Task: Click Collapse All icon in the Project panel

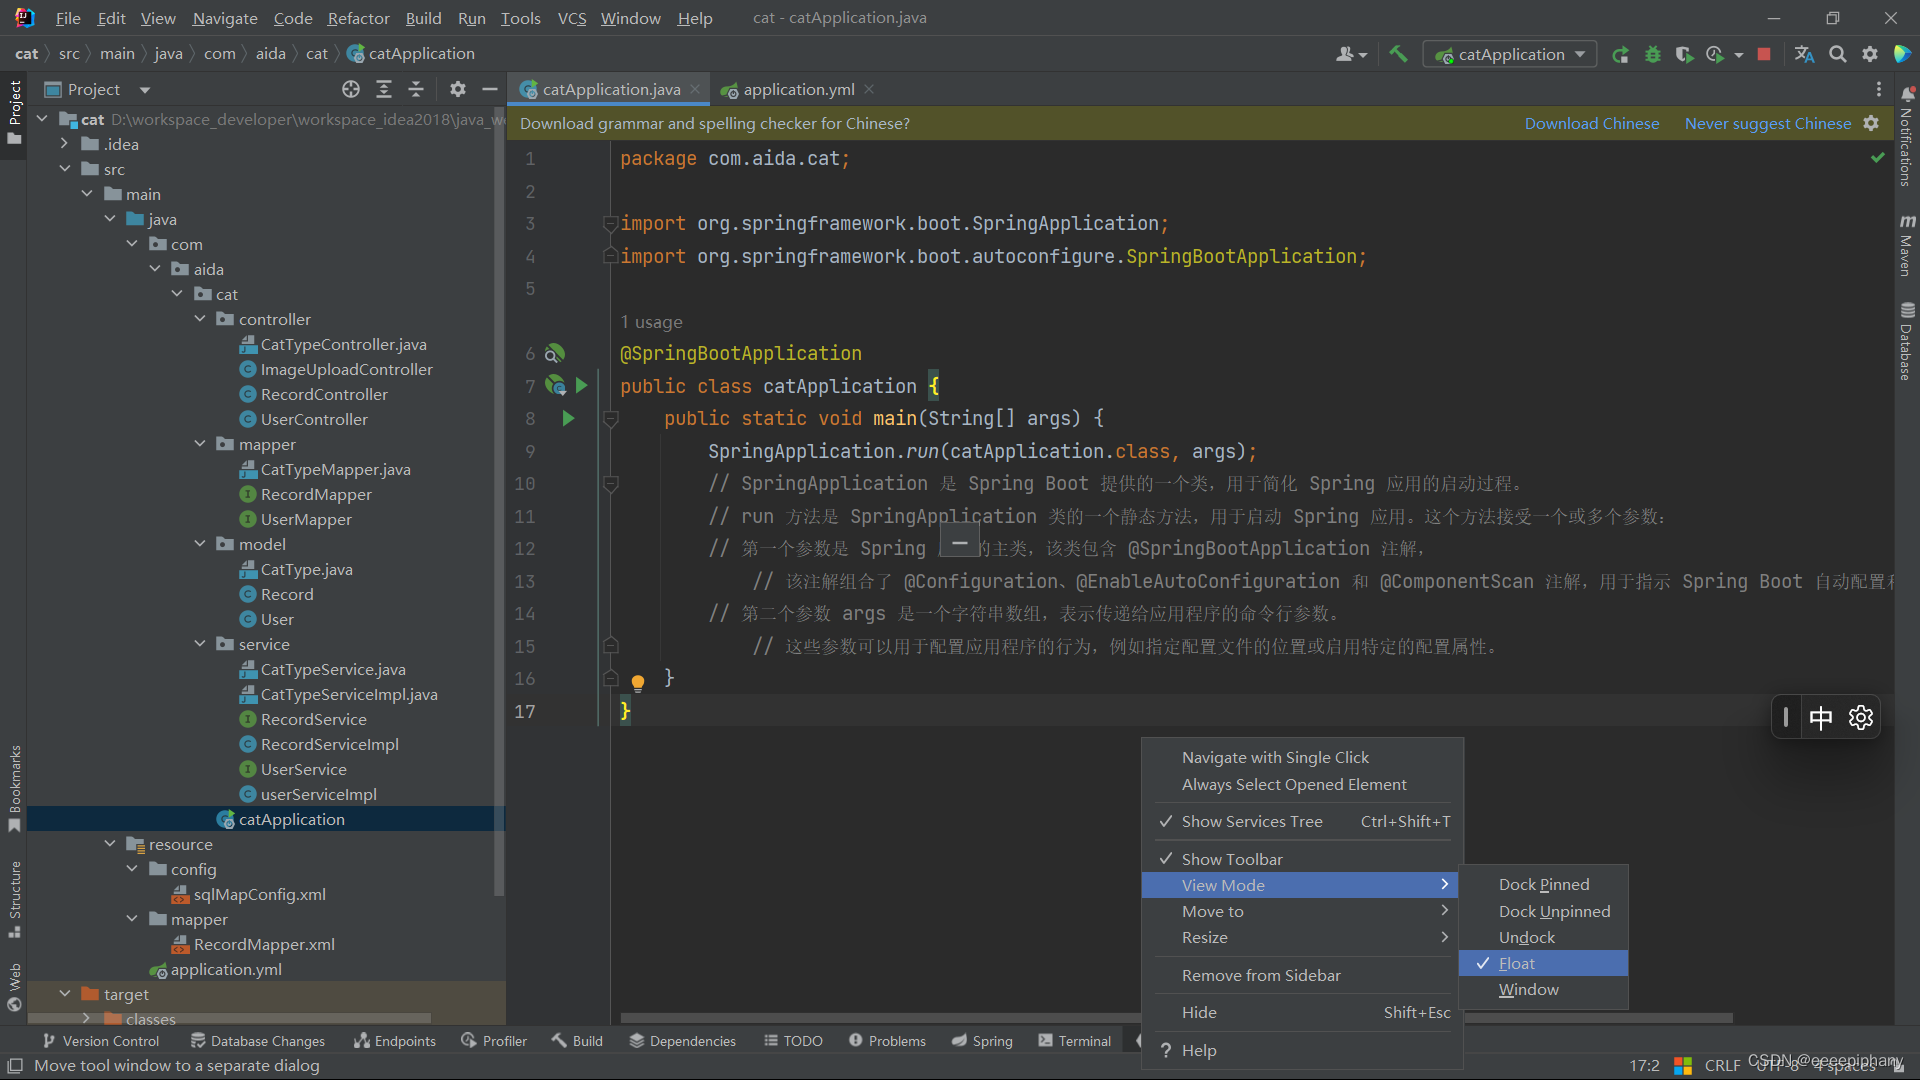Action: coord(416,89)
